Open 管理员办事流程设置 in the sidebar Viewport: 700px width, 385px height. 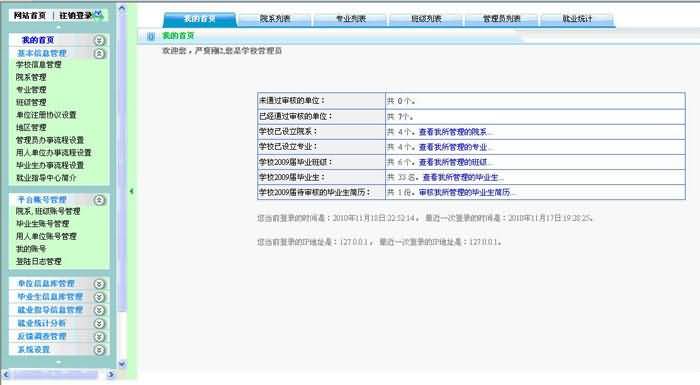click(x=50, y=140)
